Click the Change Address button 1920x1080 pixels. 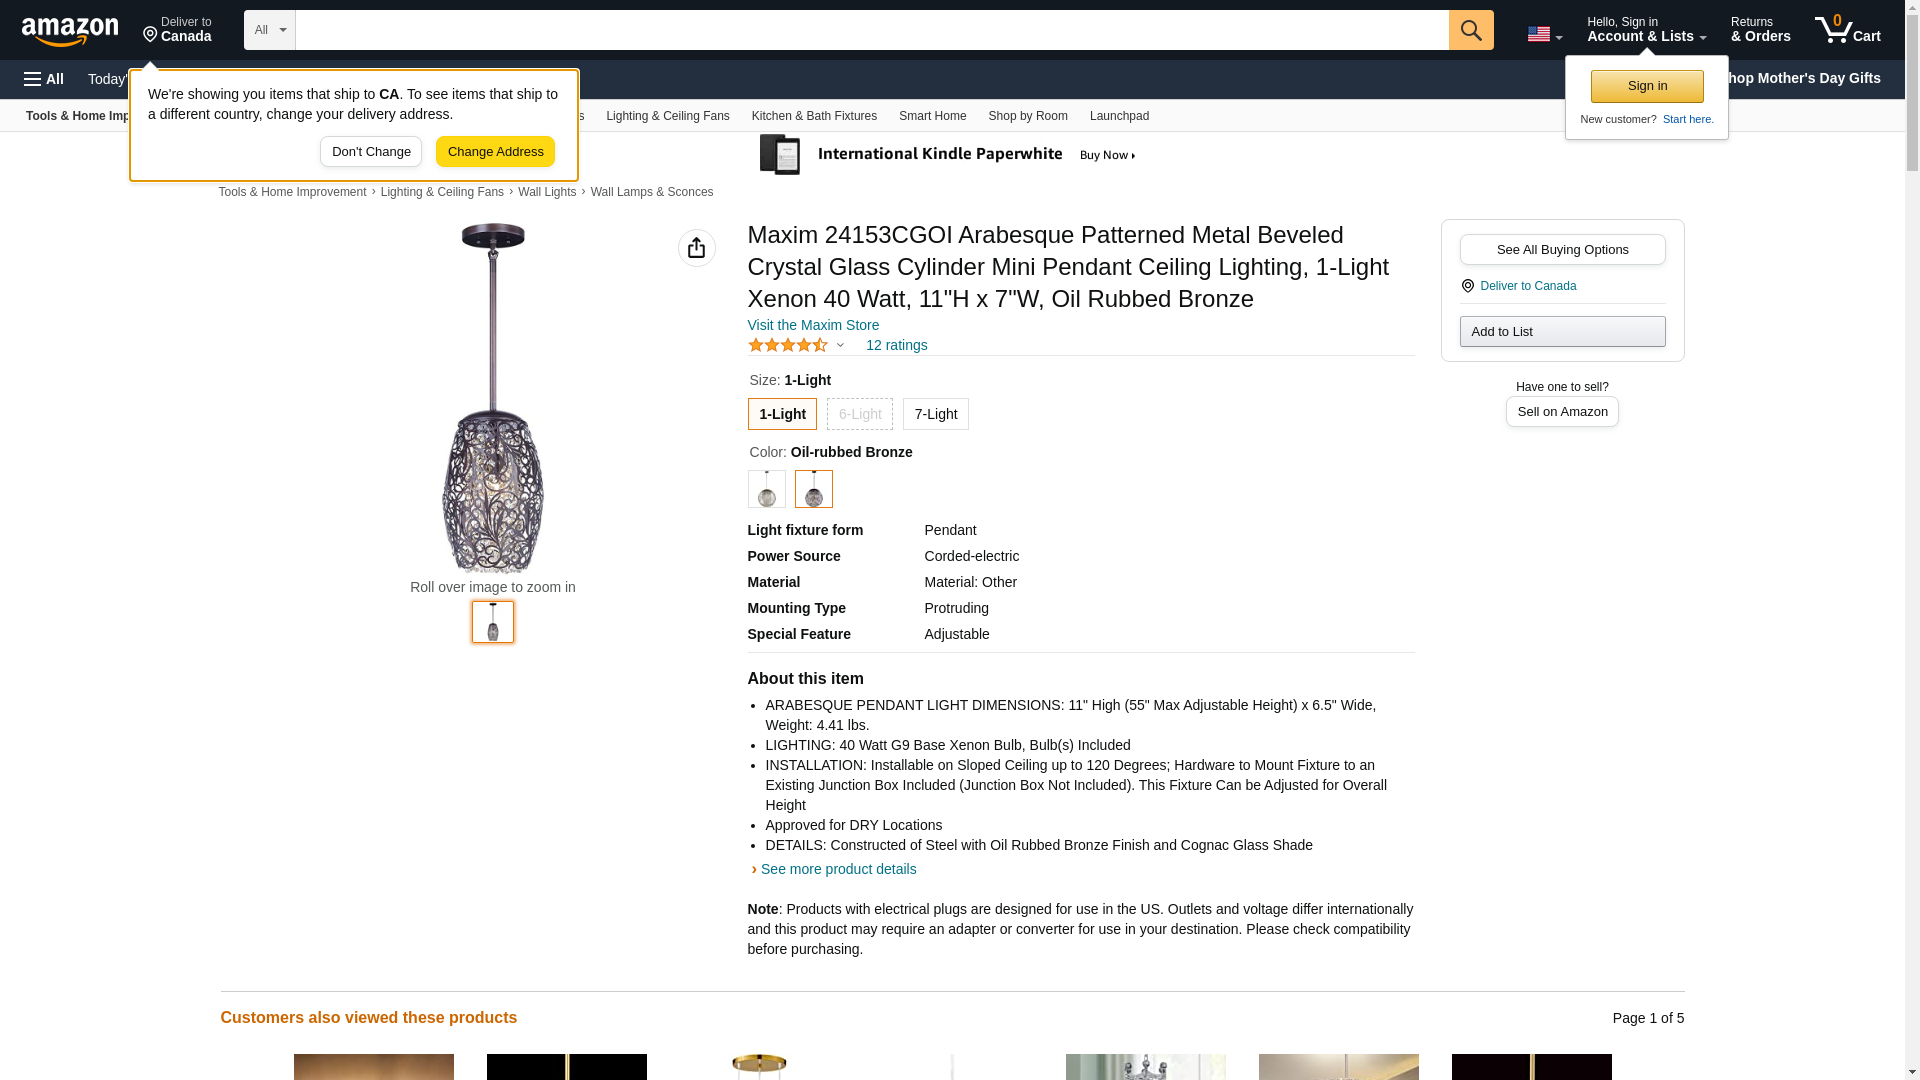(x=495, y=152)
